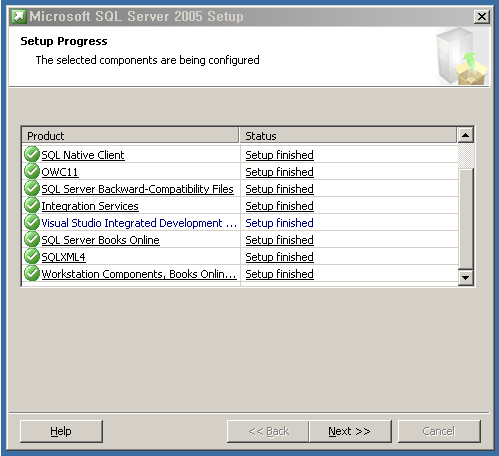Close the SQL Server 2005 Setup window

(x=482, y=16)
